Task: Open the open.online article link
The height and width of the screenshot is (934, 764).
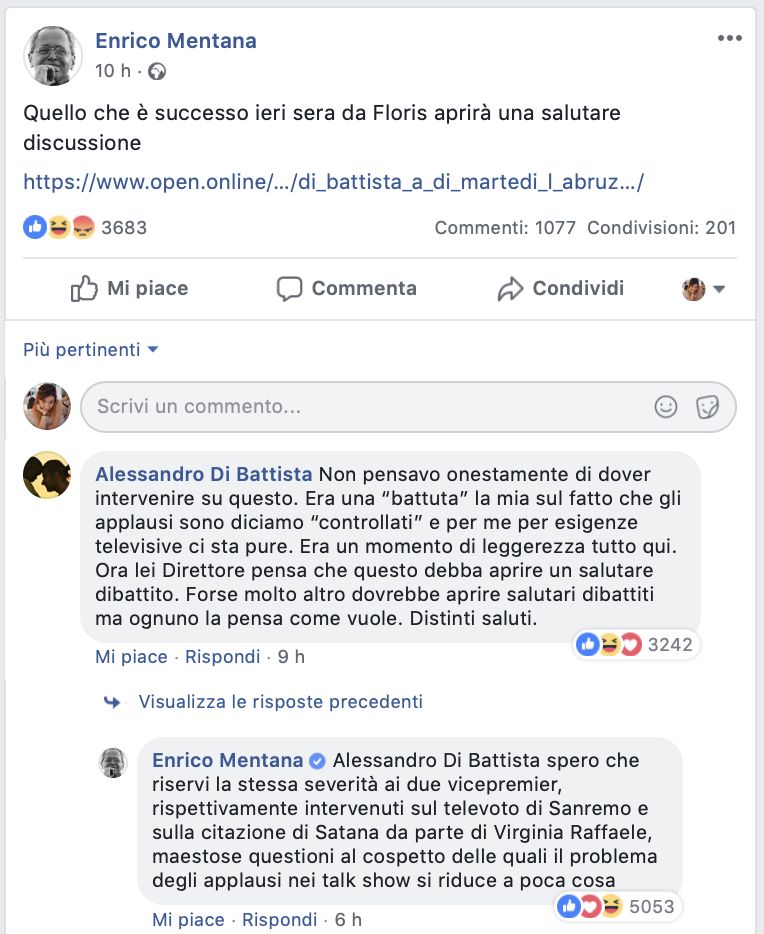Action: point(333,182)
